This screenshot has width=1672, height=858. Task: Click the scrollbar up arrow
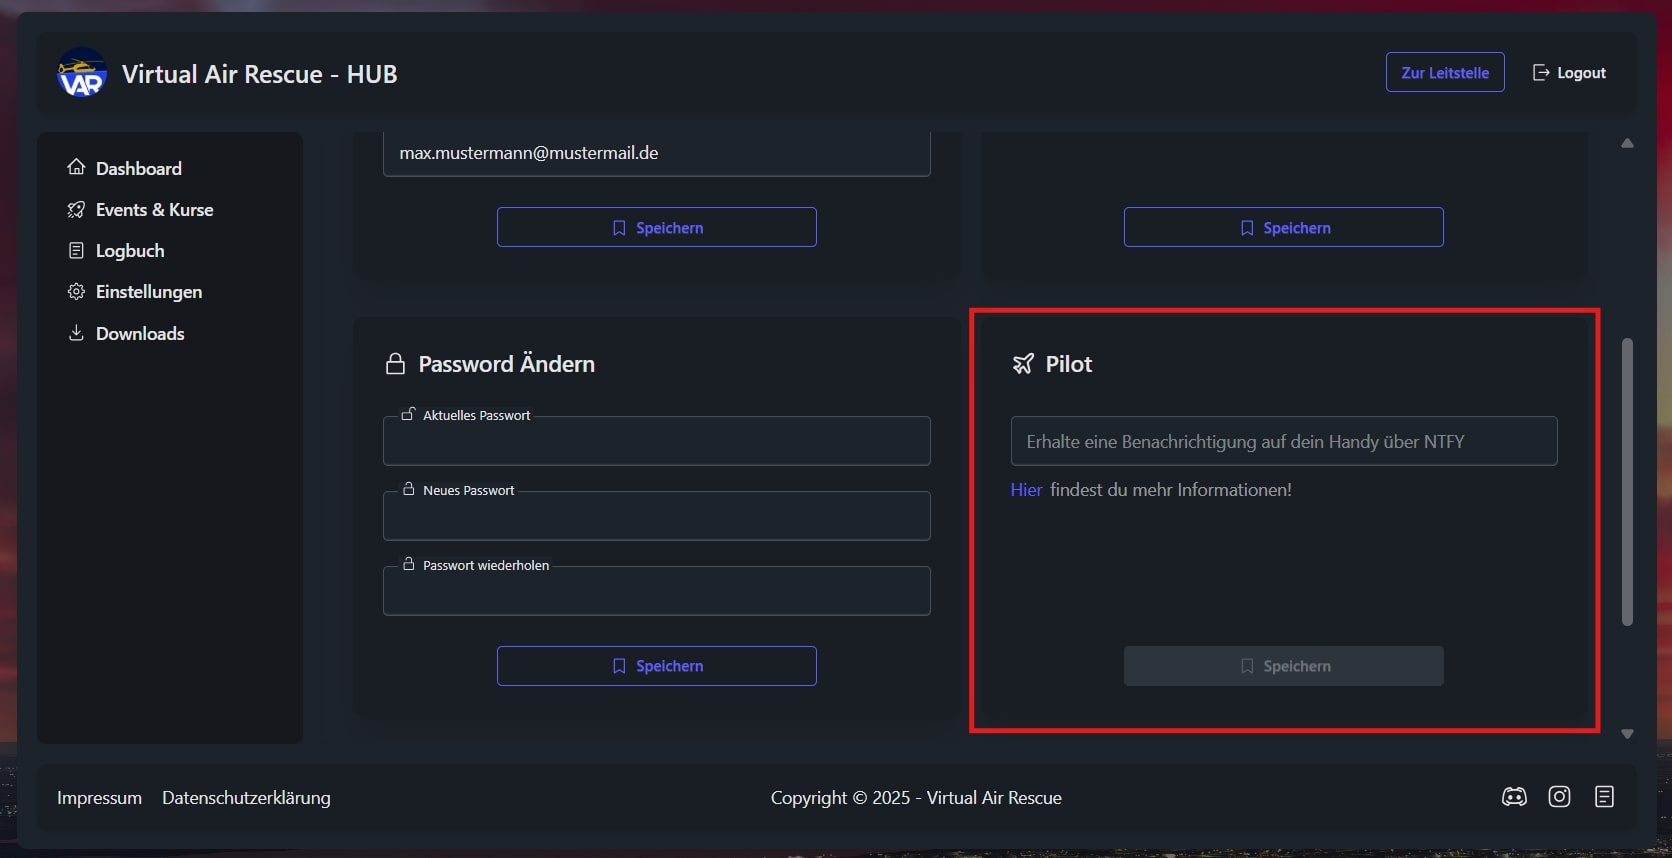pos(1627,144)
